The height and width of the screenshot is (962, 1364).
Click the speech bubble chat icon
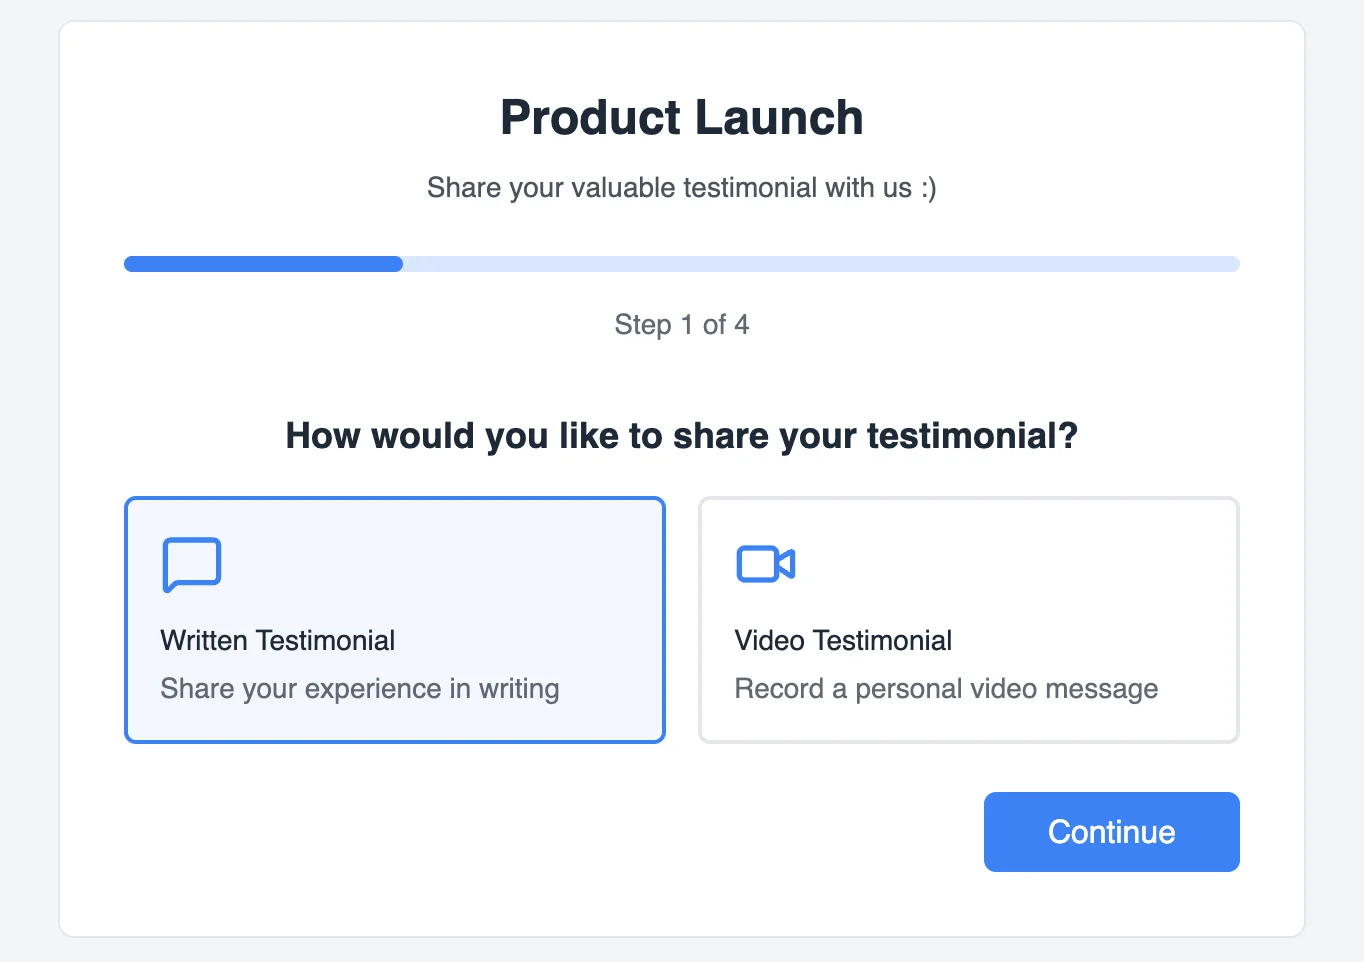[191, 564]
